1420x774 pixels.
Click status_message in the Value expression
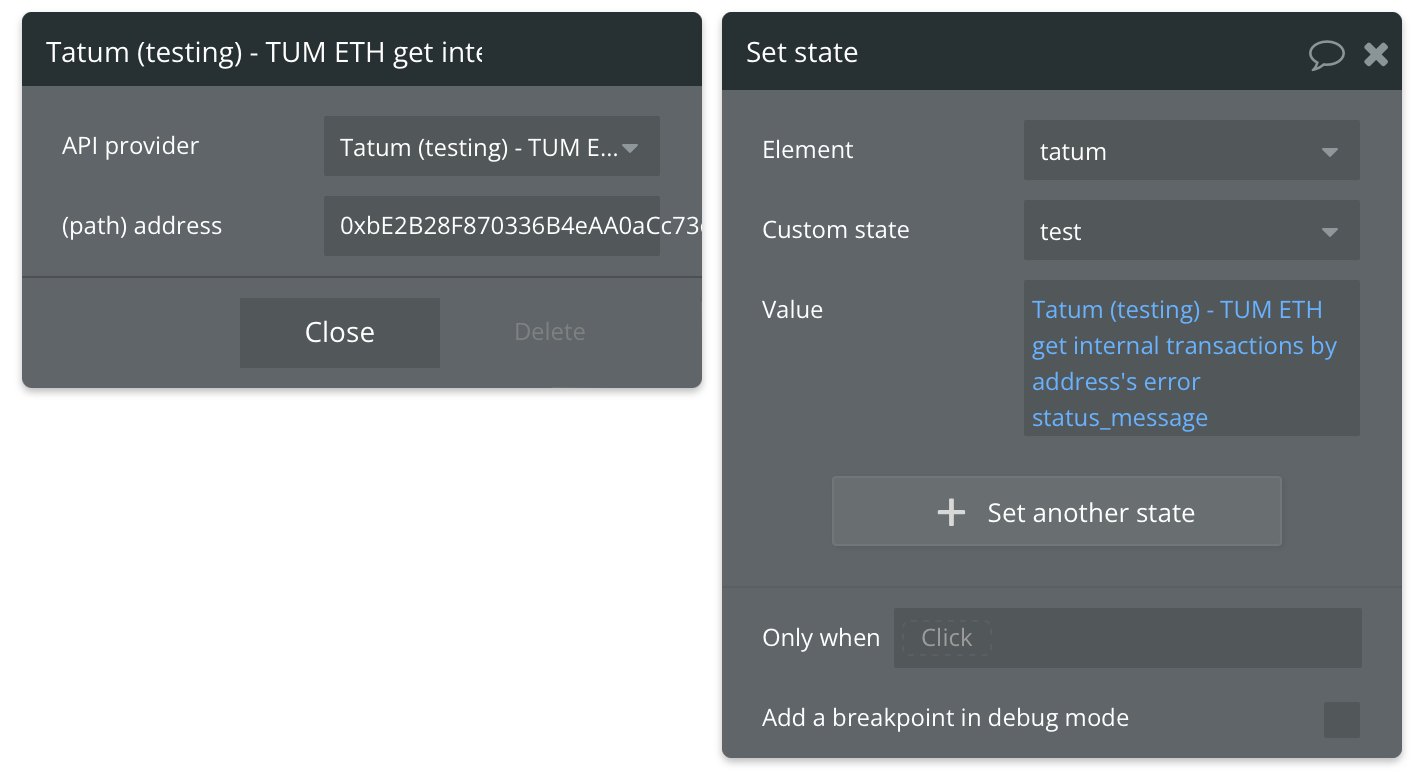1120,418
